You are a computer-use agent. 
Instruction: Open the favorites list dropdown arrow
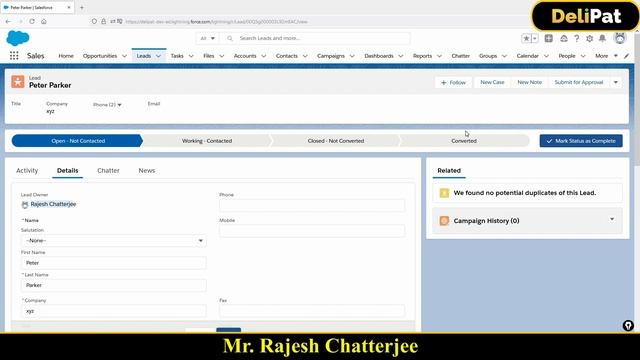tap(535, 38)
